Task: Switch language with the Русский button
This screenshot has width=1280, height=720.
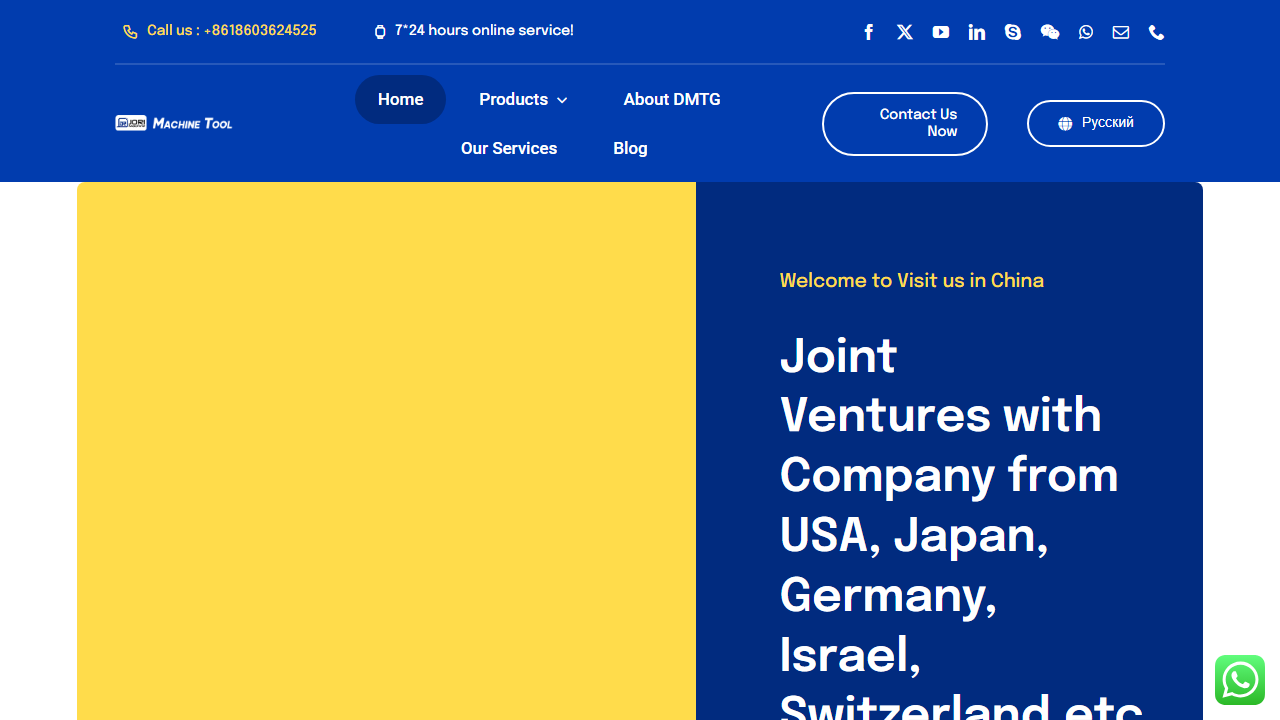Action: click(x=1096, y=123)
